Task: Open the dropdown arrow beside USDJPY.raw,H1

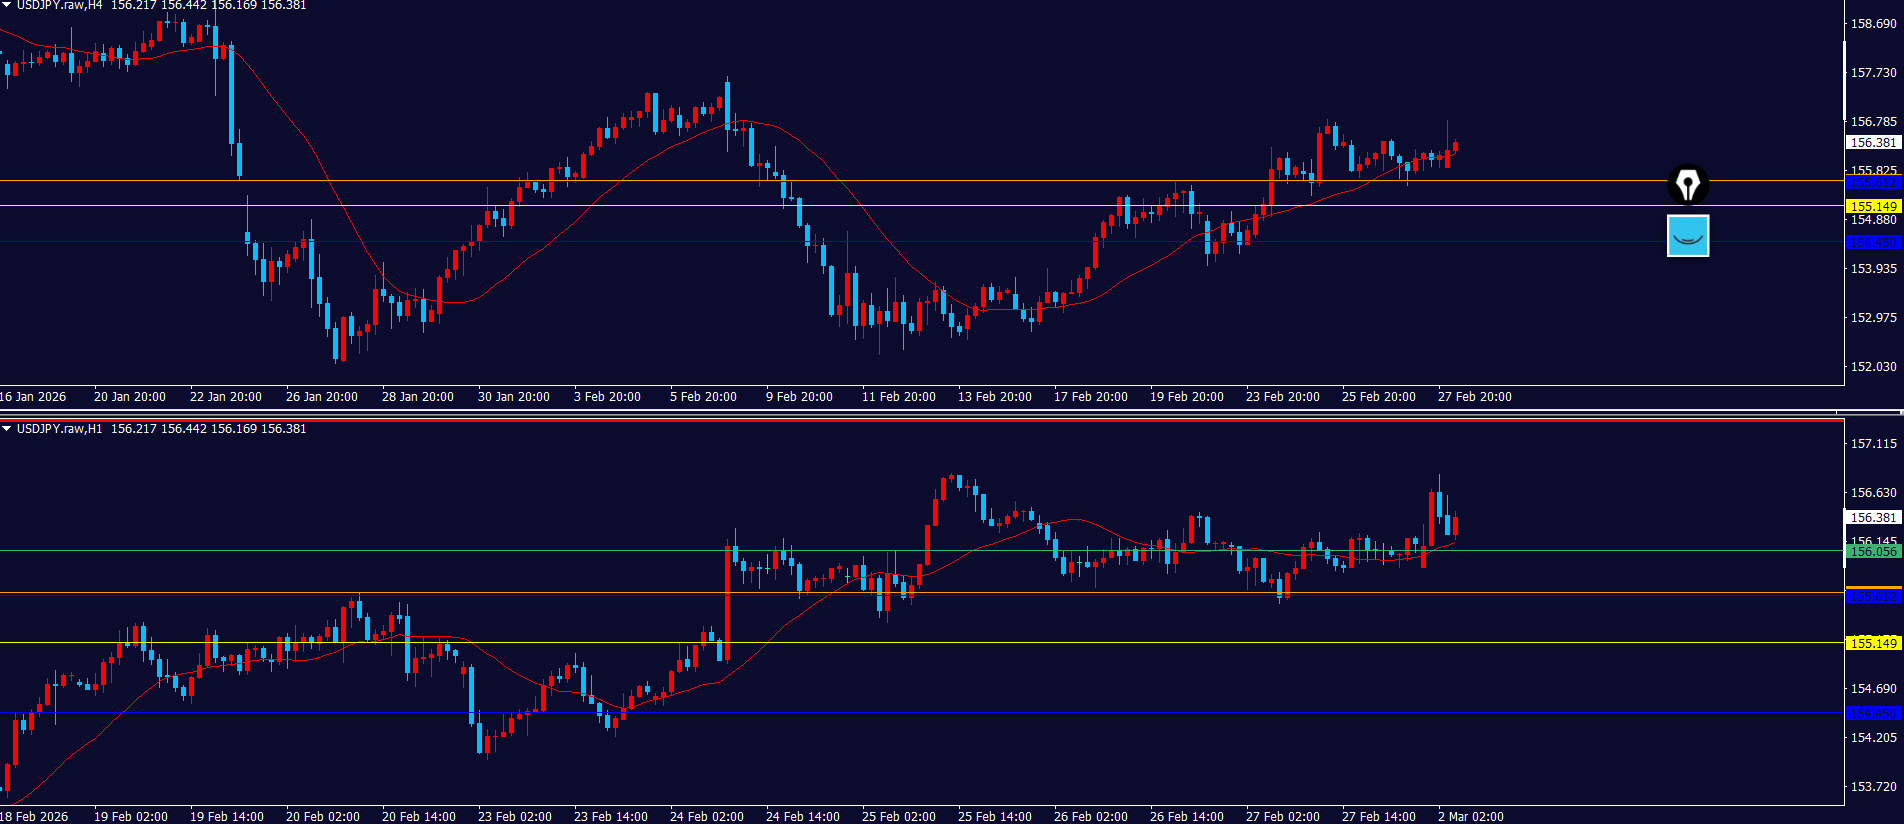Action: [7, 429]
